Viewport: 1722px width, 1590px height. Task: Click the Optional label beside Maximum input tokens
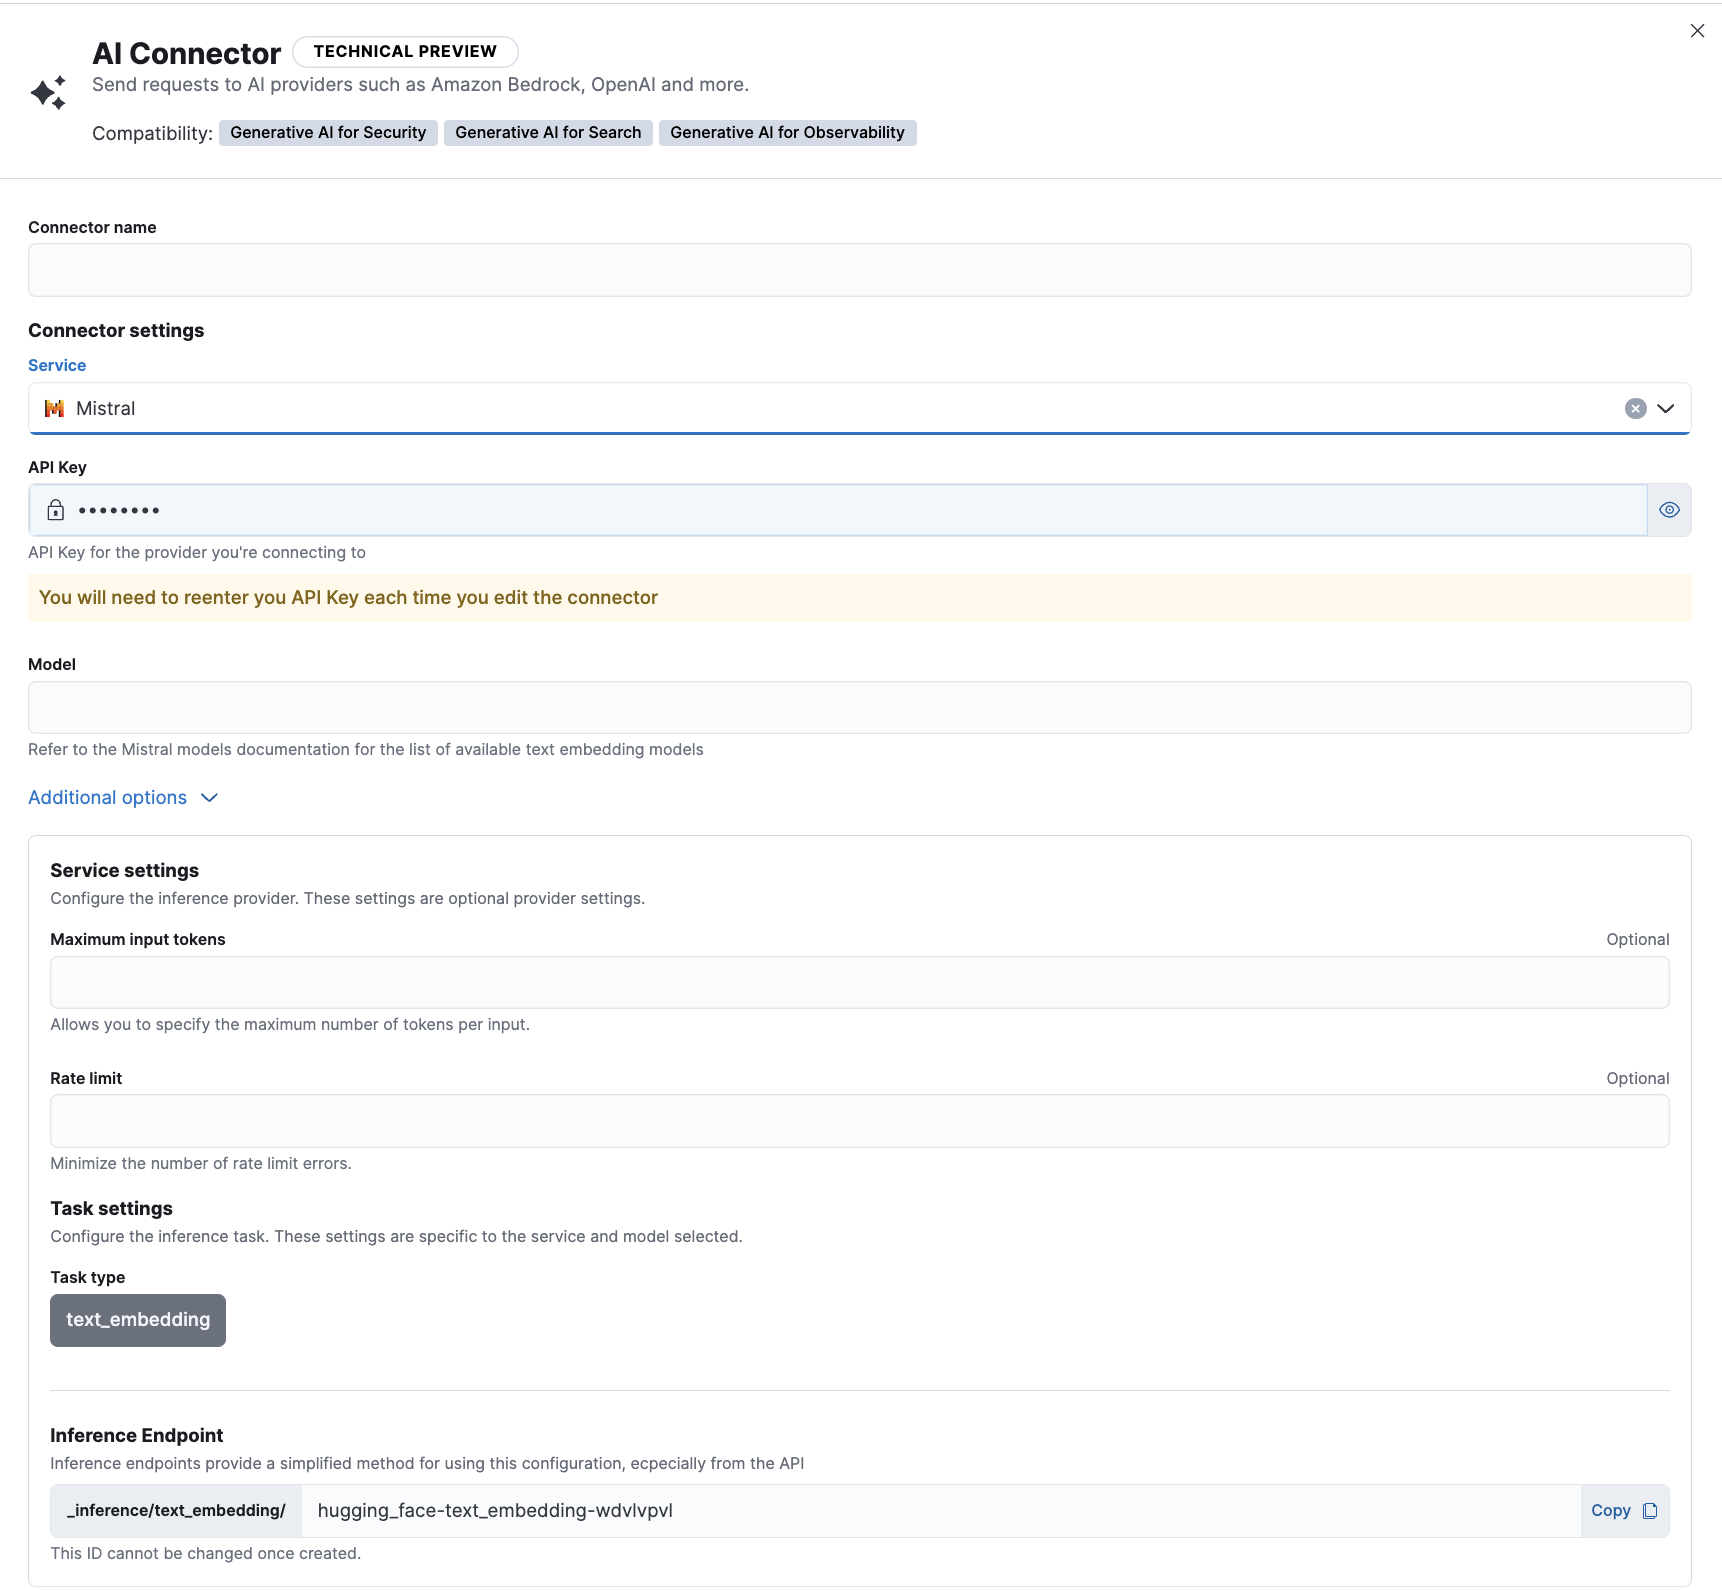point(1637,940)
